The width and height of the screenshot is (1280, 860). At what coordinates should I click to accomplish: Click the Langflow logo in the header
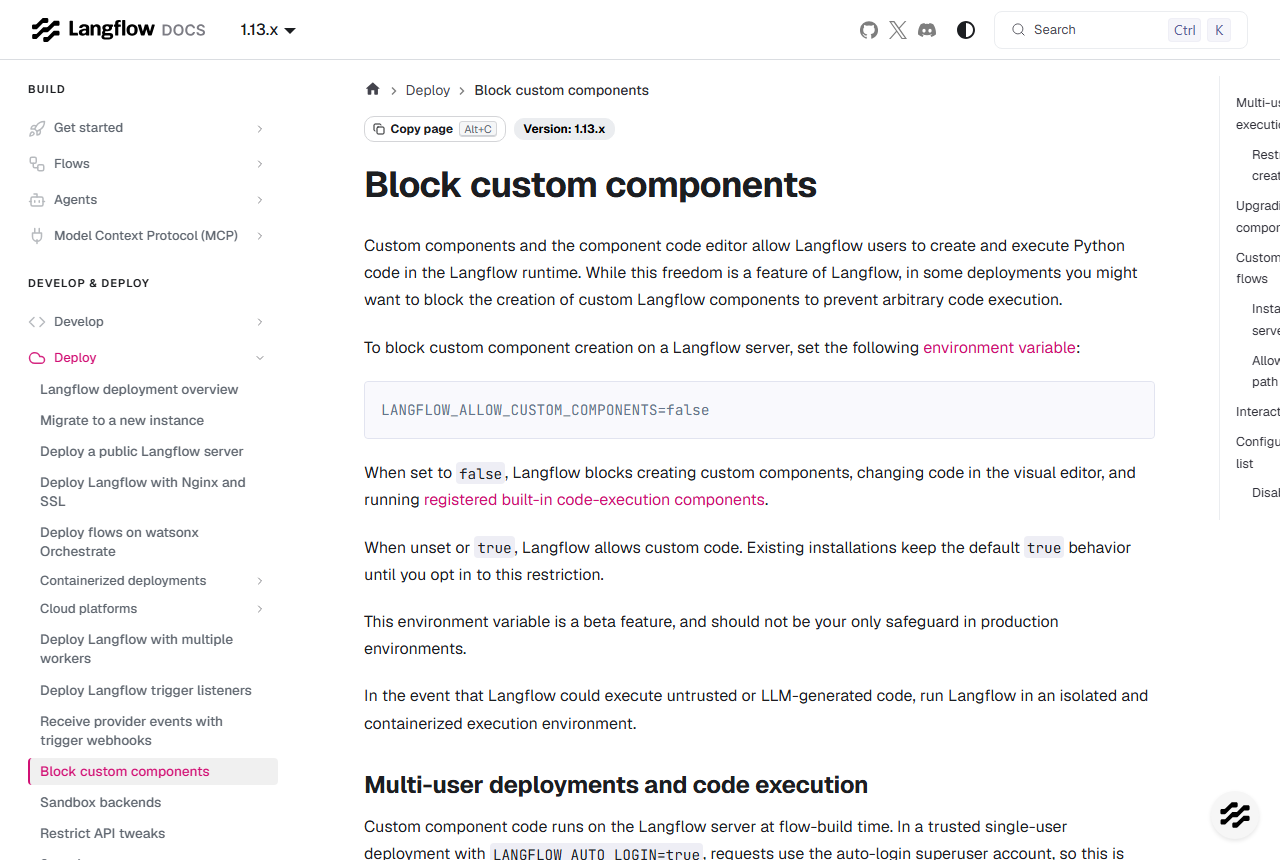pyautogui.click(x=118, y=29)
